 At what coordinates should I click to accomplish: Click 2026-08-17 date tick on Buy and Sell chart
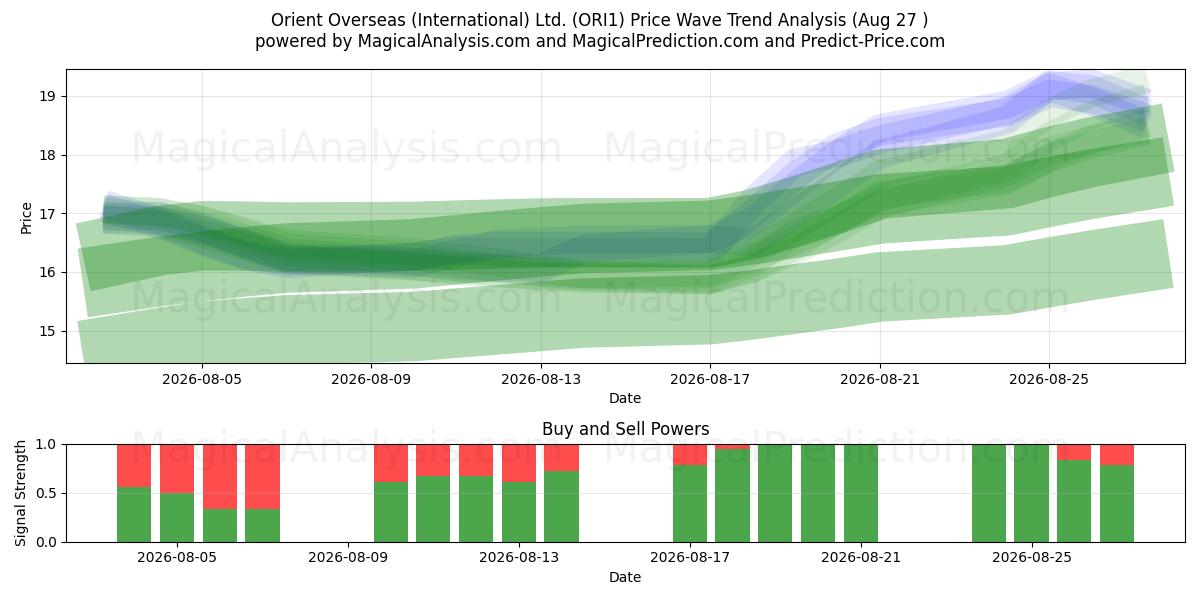[690, 558]
